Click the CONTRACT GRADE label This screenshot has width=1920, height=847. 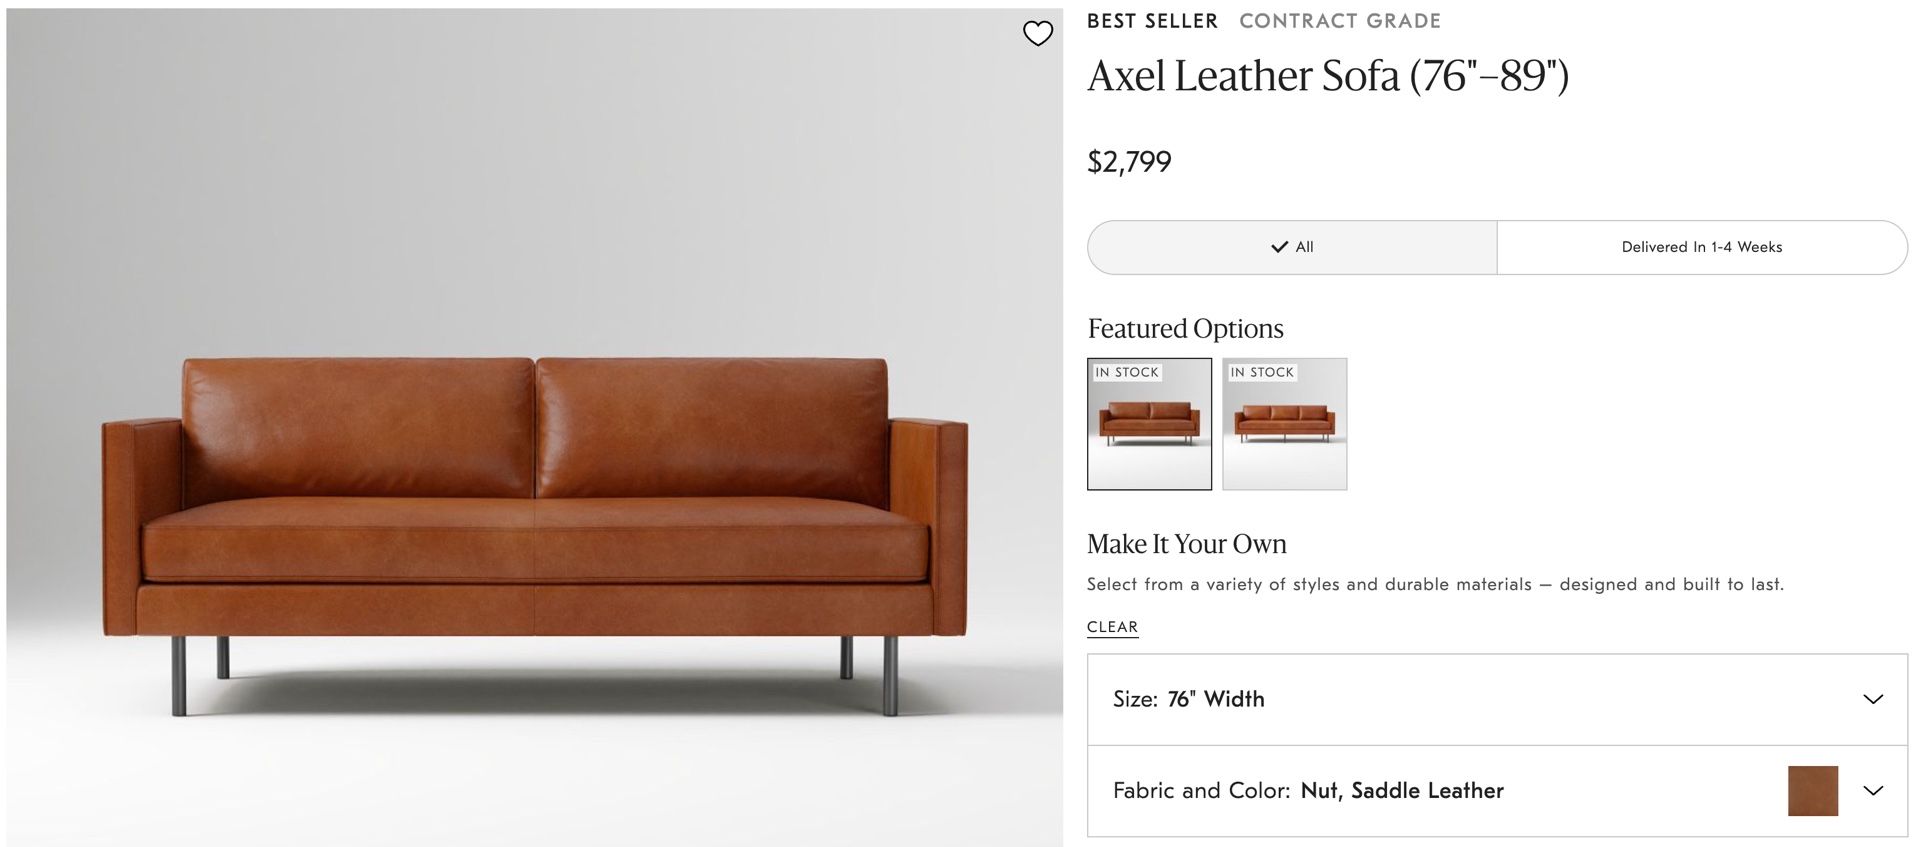click(1340, 20)
